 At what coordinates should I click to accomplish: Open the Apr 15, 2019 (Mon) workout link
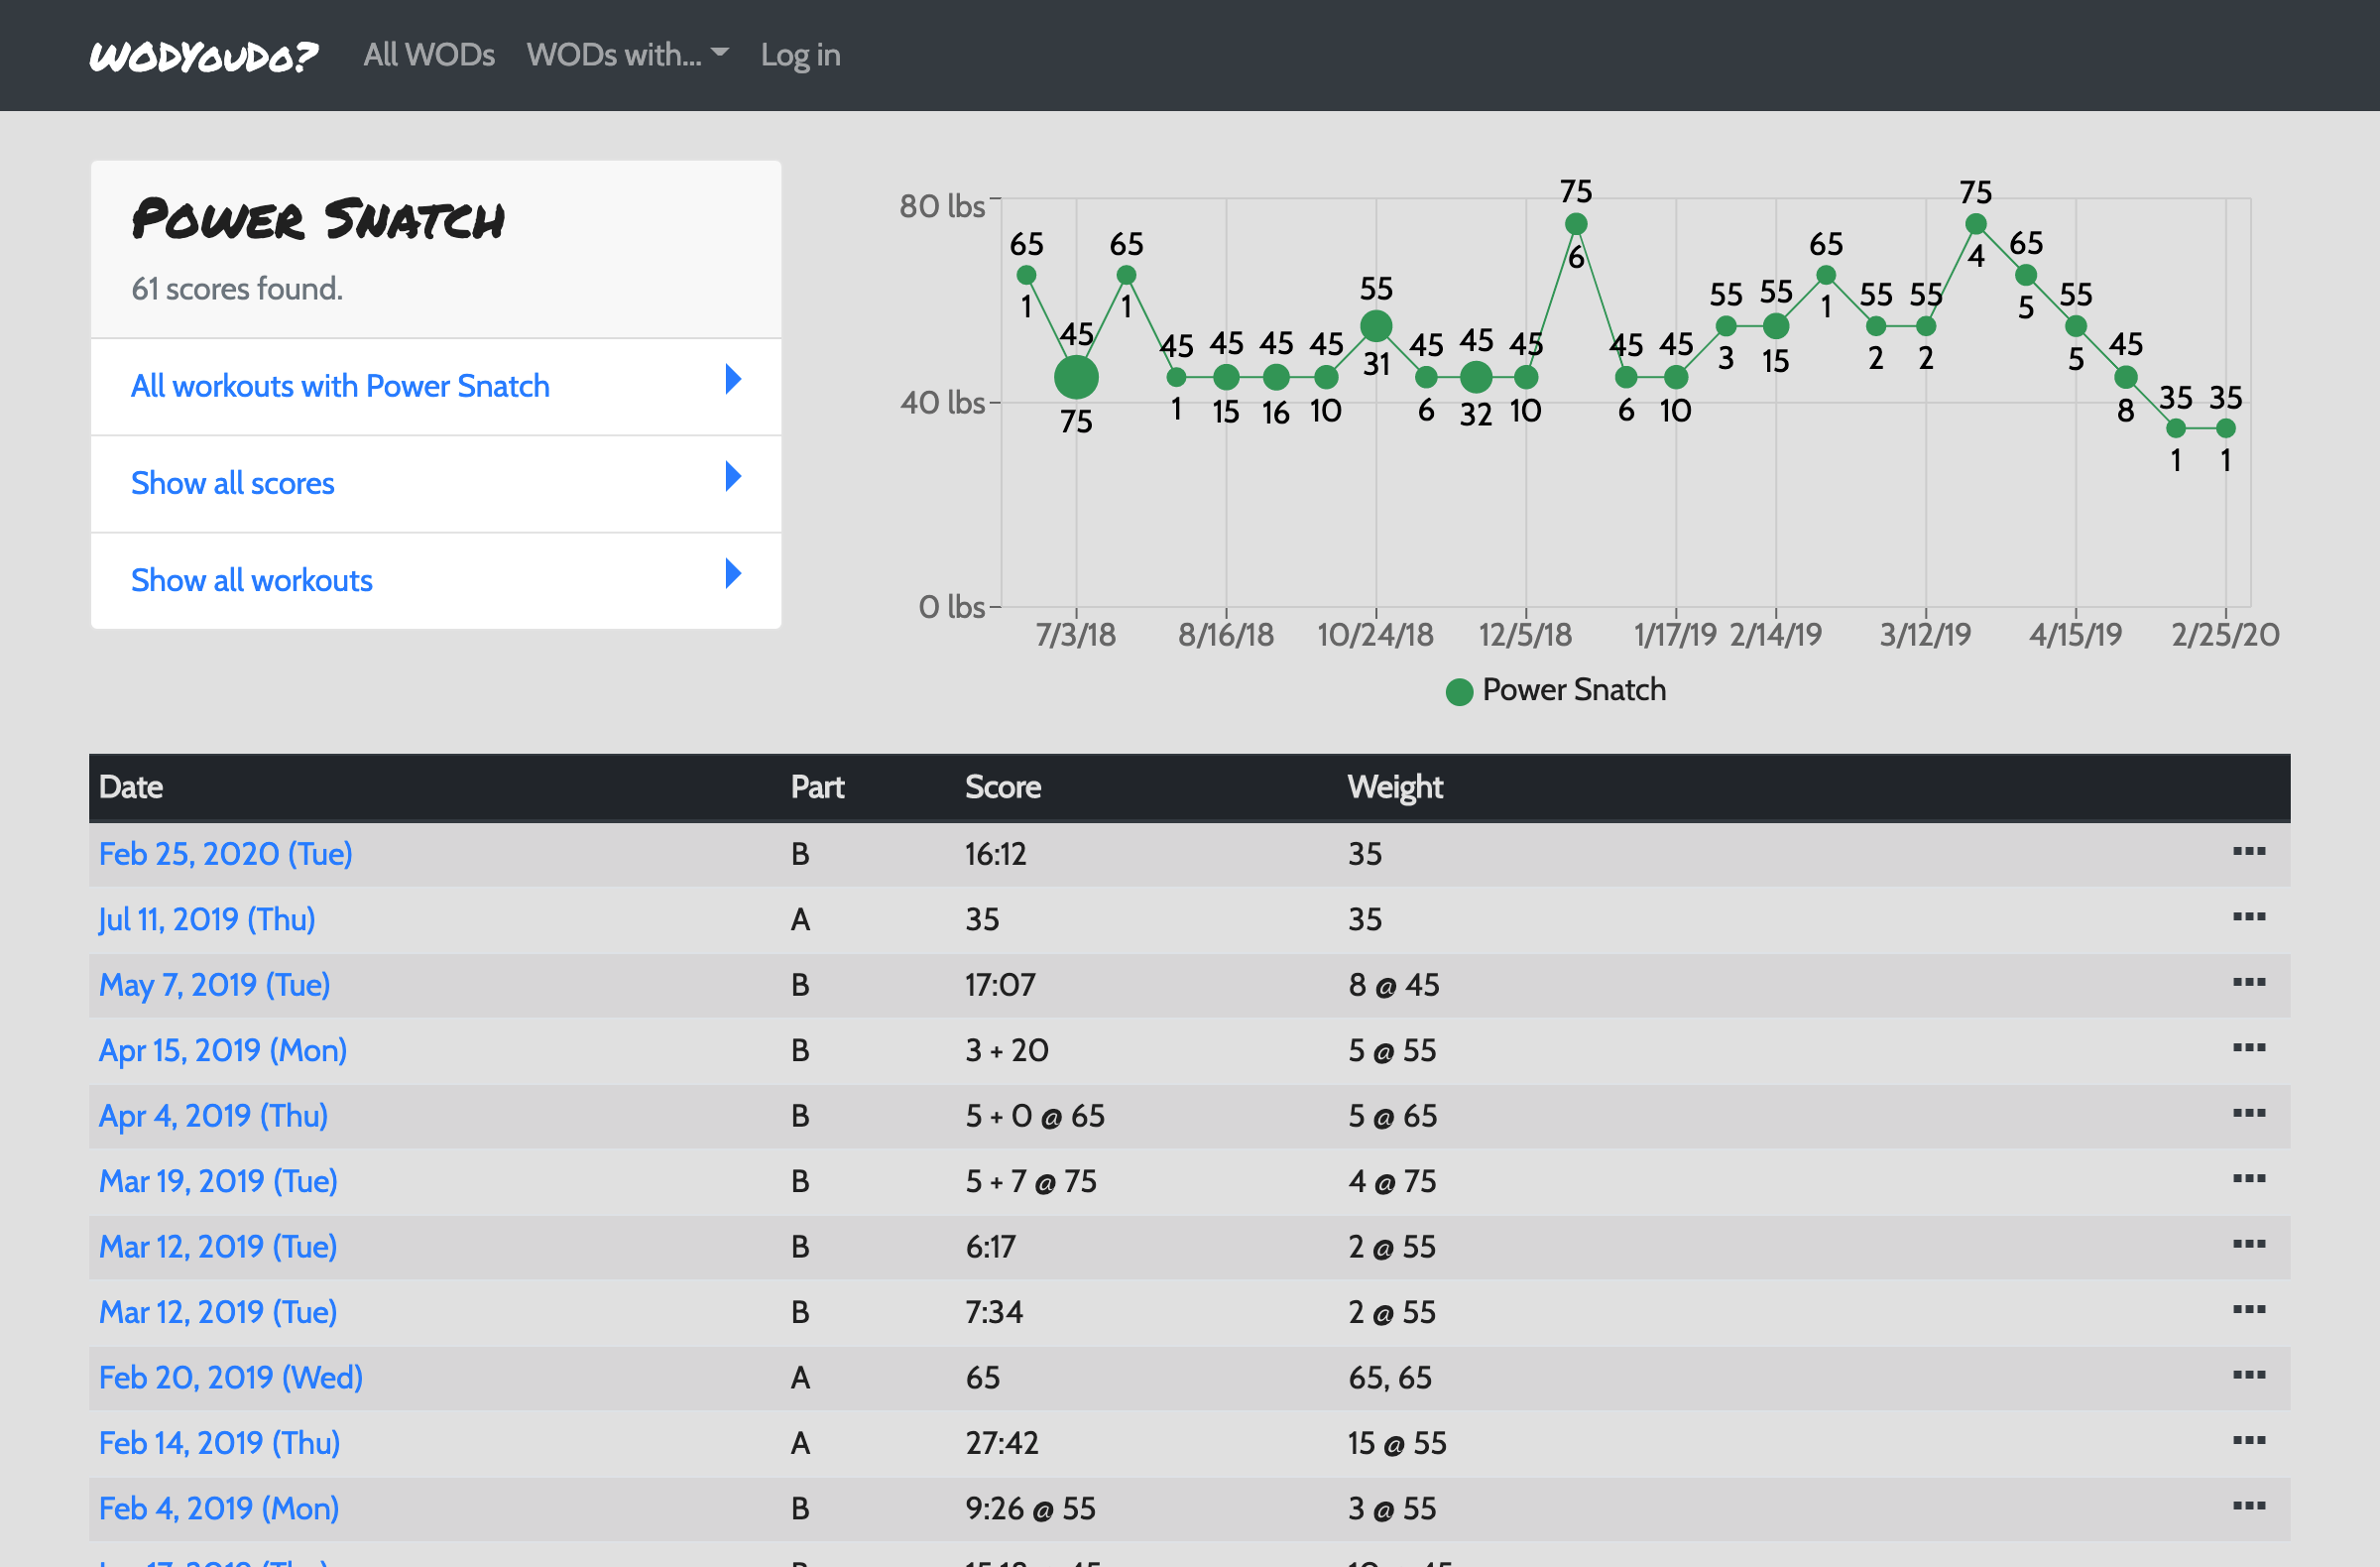(x=223, y=1050)
